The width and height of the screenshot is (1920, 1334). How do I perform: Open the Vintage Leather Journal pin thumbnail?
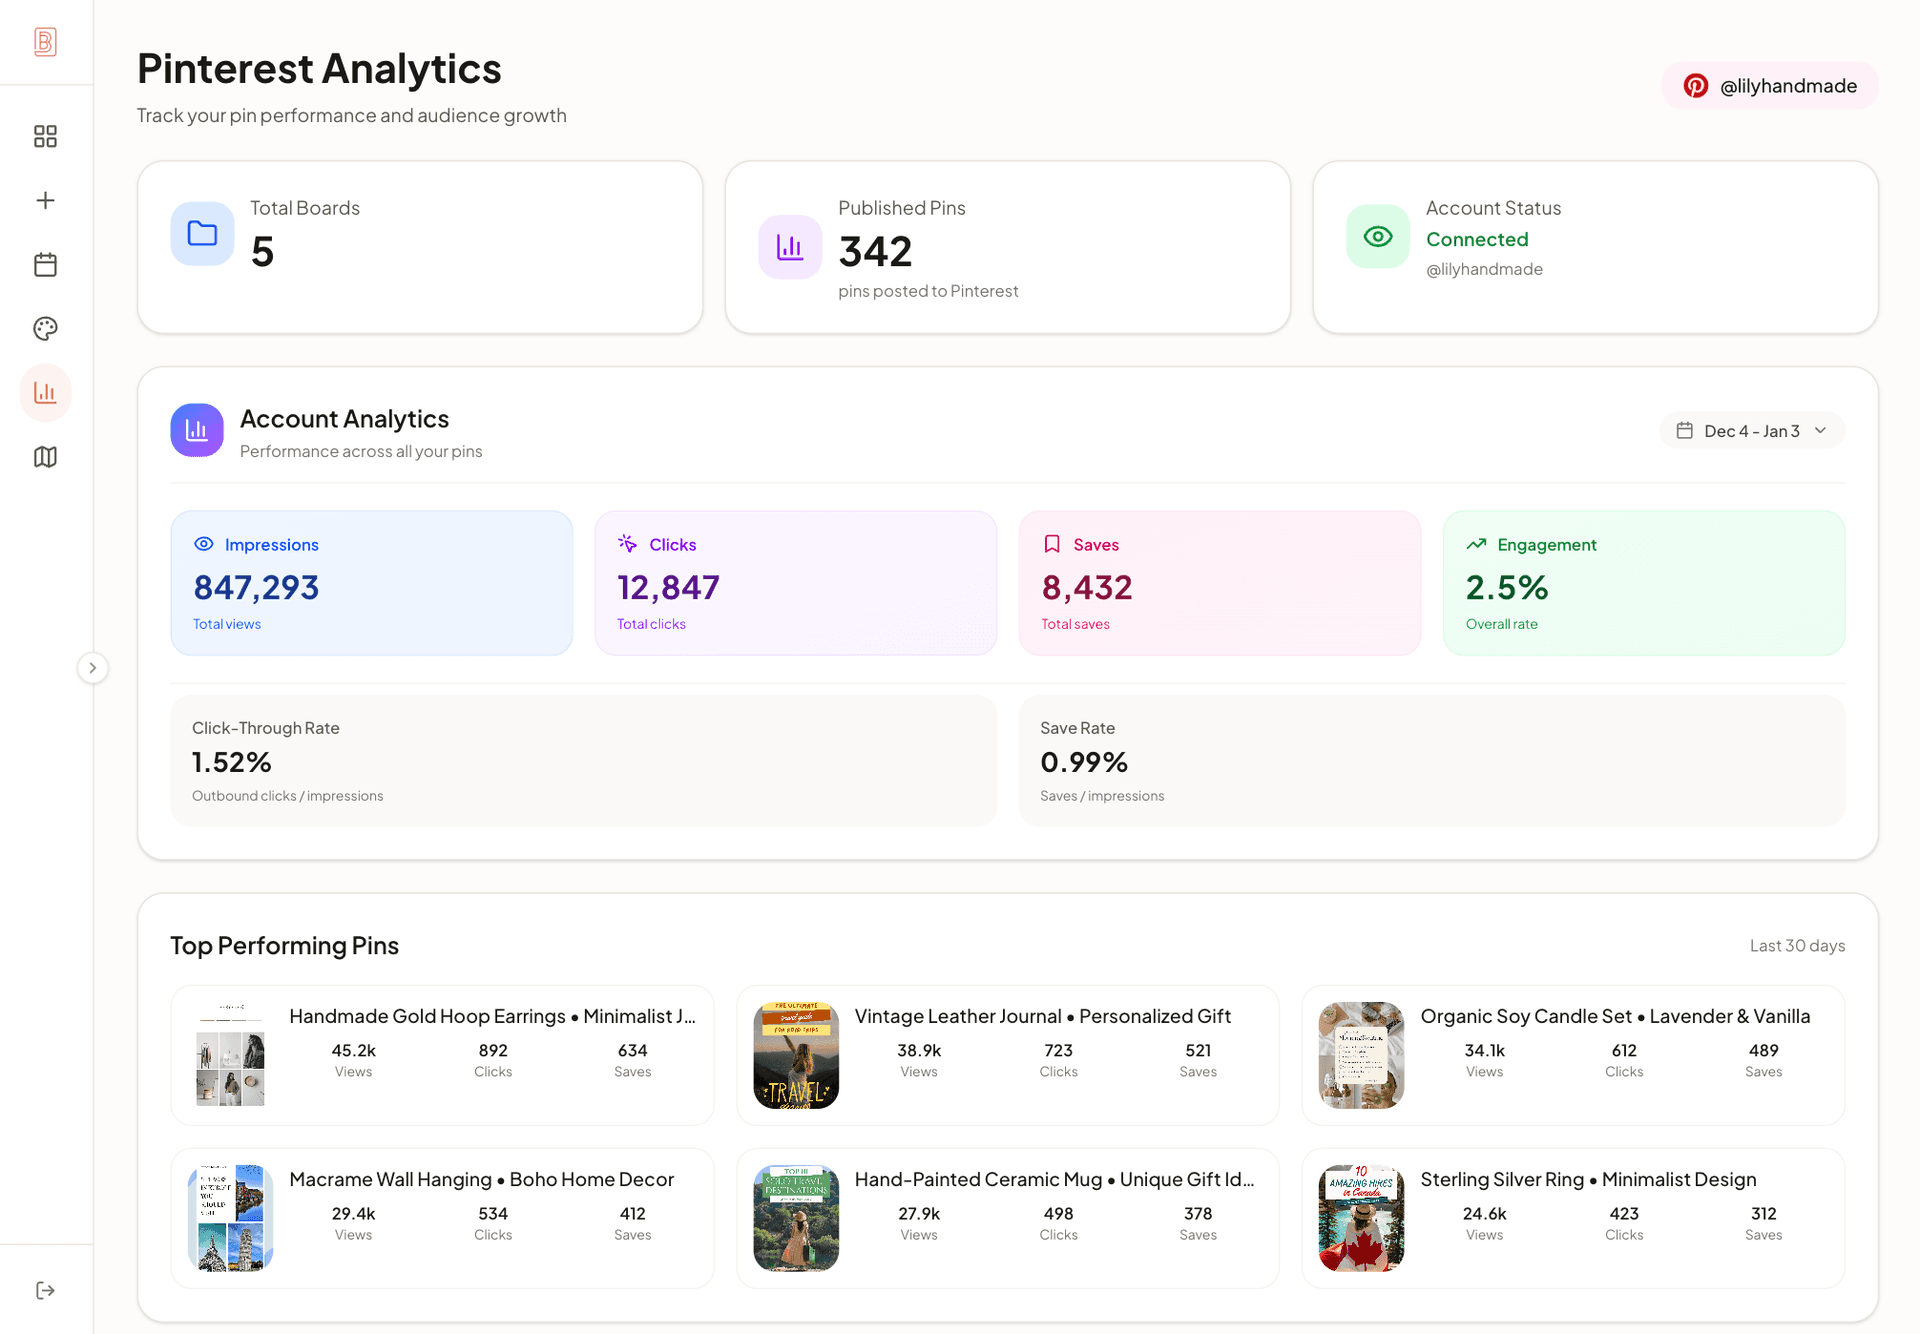[796, 1055]
